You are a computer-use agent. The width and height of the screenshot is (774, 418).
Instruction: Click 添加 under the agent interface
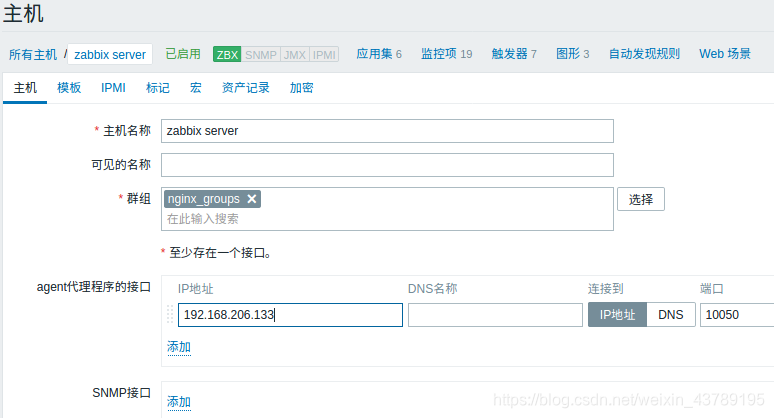tap(179, 347)
